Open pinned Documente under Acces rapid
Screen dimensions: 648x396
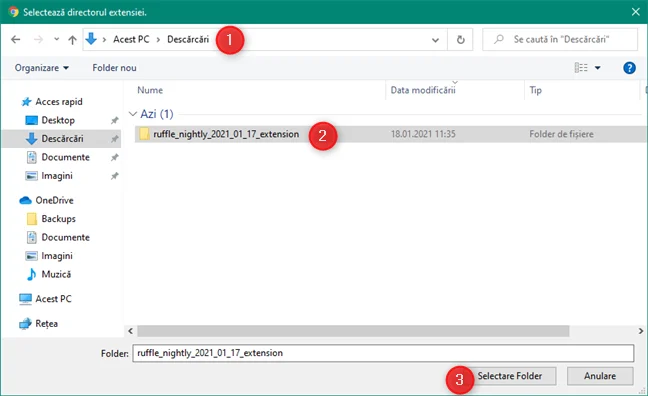tap(65, 157)
